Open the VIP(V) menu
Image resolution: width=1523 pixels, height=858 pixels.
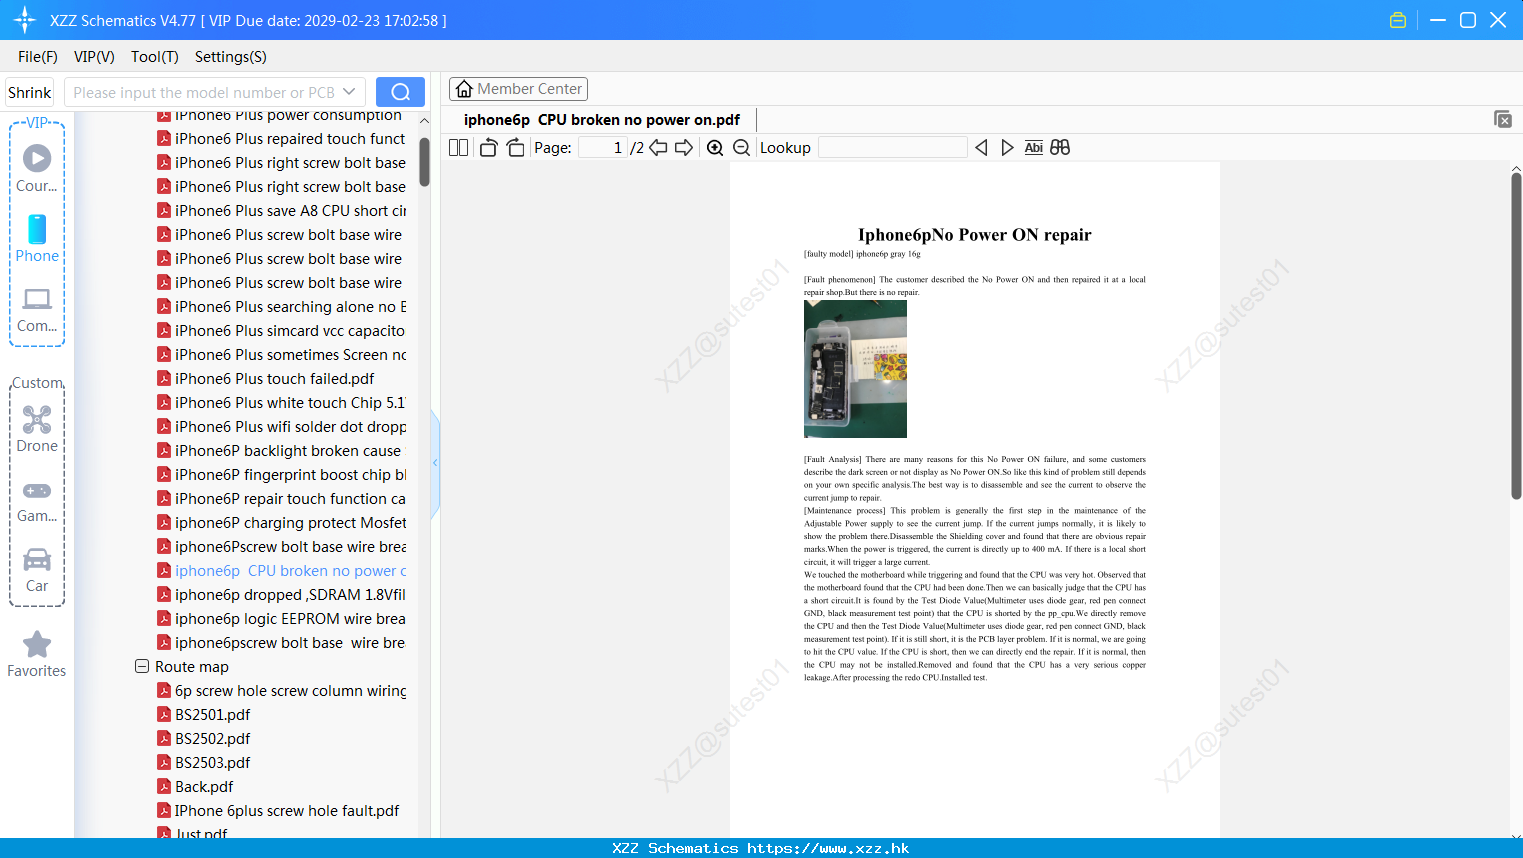tap(94, 57)
